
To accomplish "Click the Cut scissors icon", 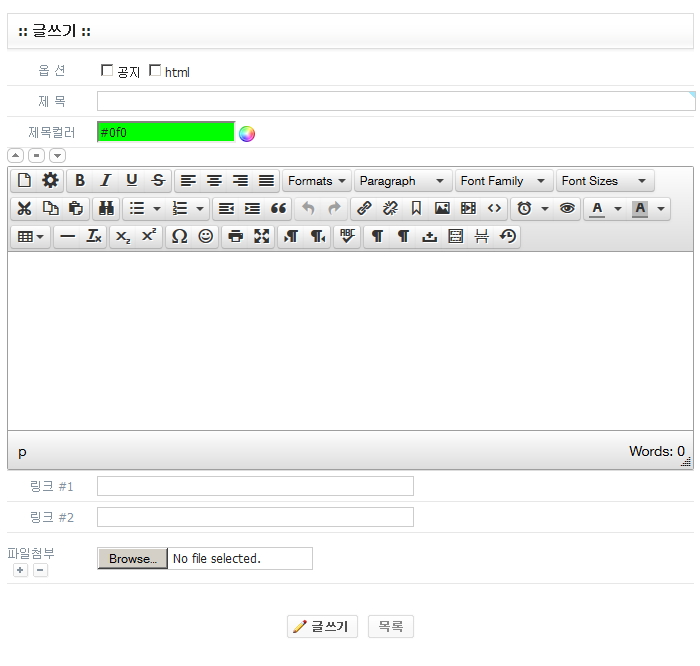I will [24, 208].
